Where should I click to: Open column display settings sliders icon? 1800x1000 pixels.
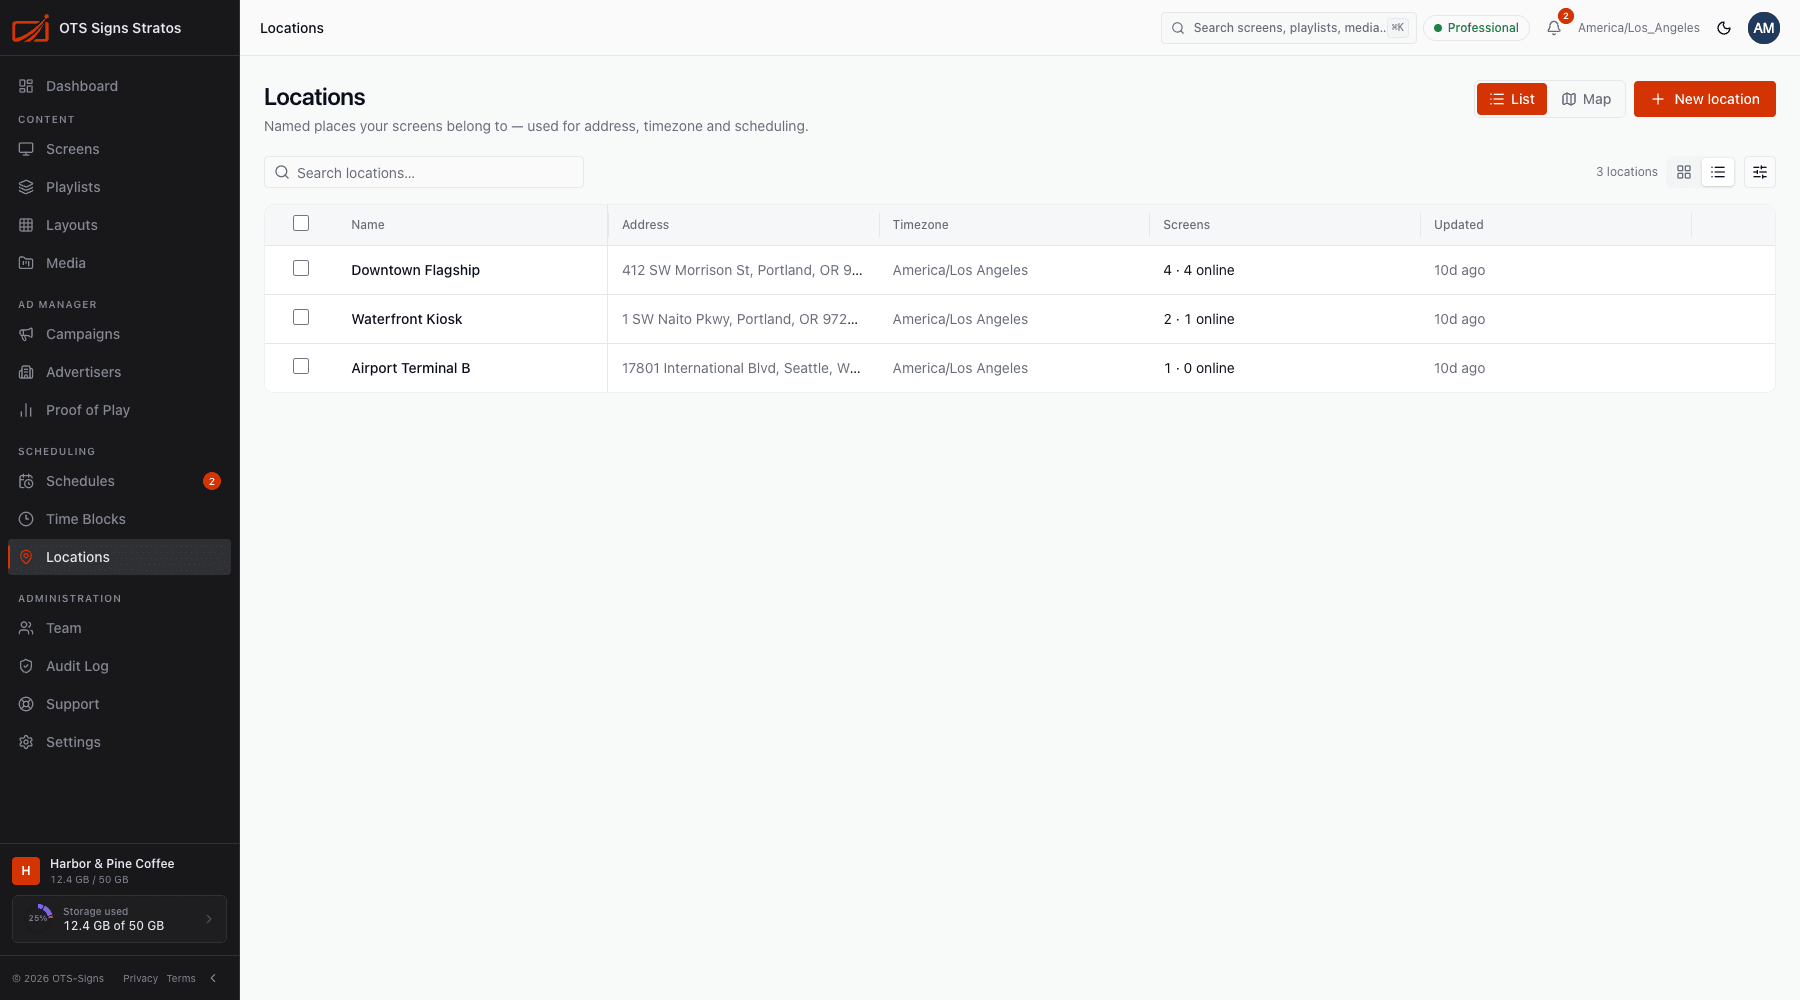(1760, 172)
